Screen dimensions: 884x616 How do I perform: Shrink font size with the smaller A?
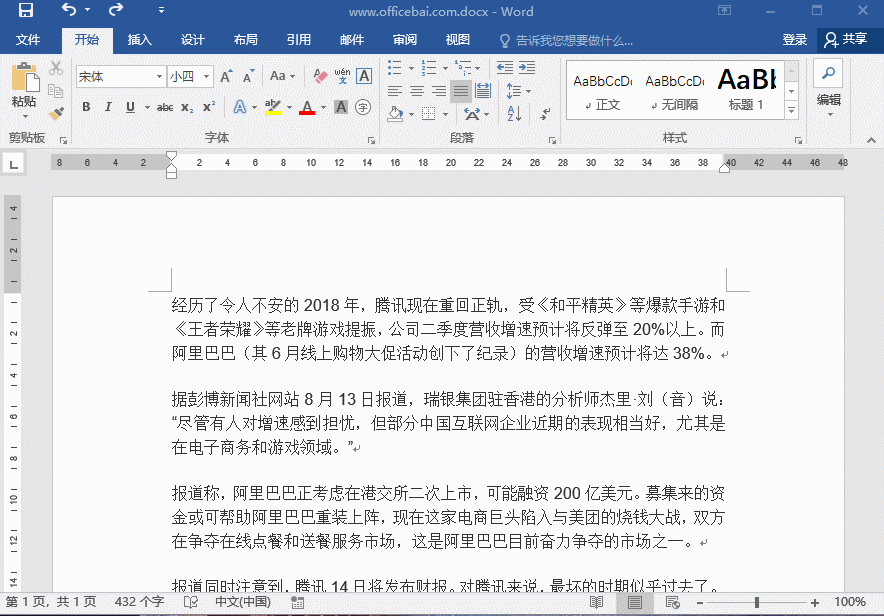coord(248,76)
